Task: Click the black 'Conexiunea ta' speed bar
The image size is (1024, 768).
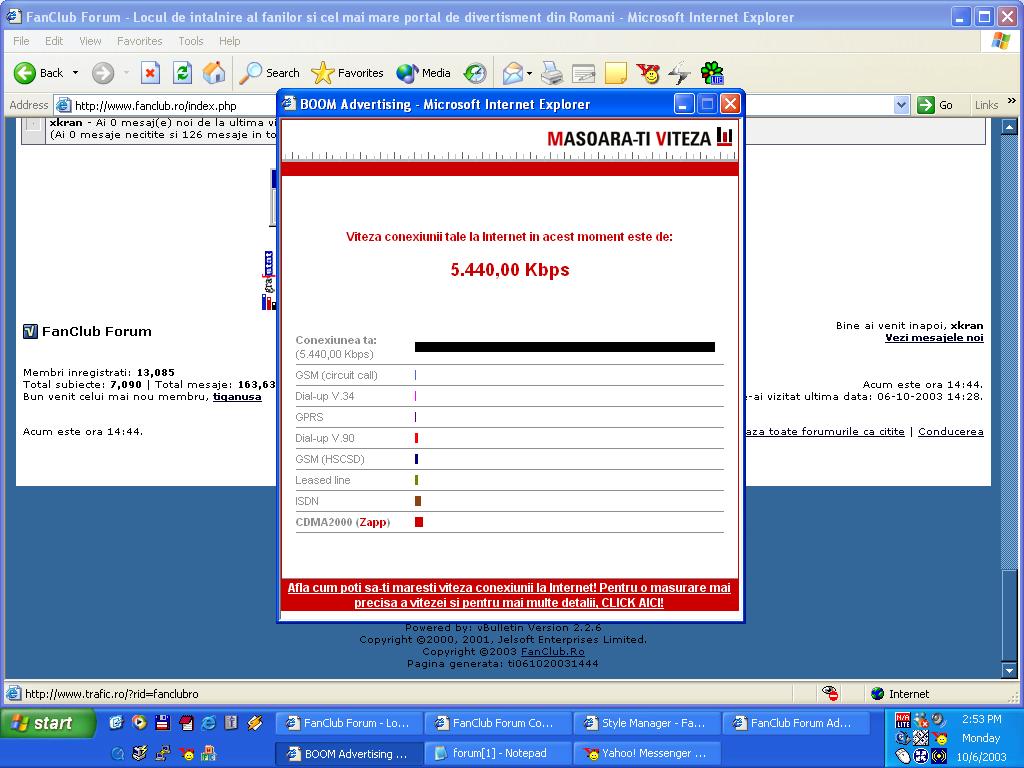Action: (565, 347)
